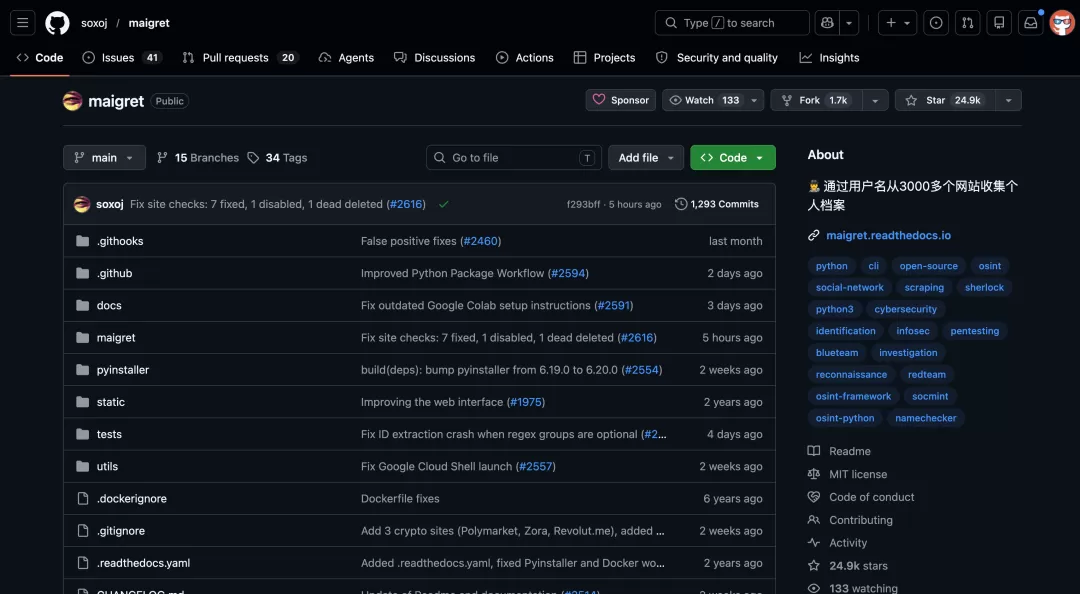
Task: Open the main branch selector dropdown
Action: (x=105, y=158)
